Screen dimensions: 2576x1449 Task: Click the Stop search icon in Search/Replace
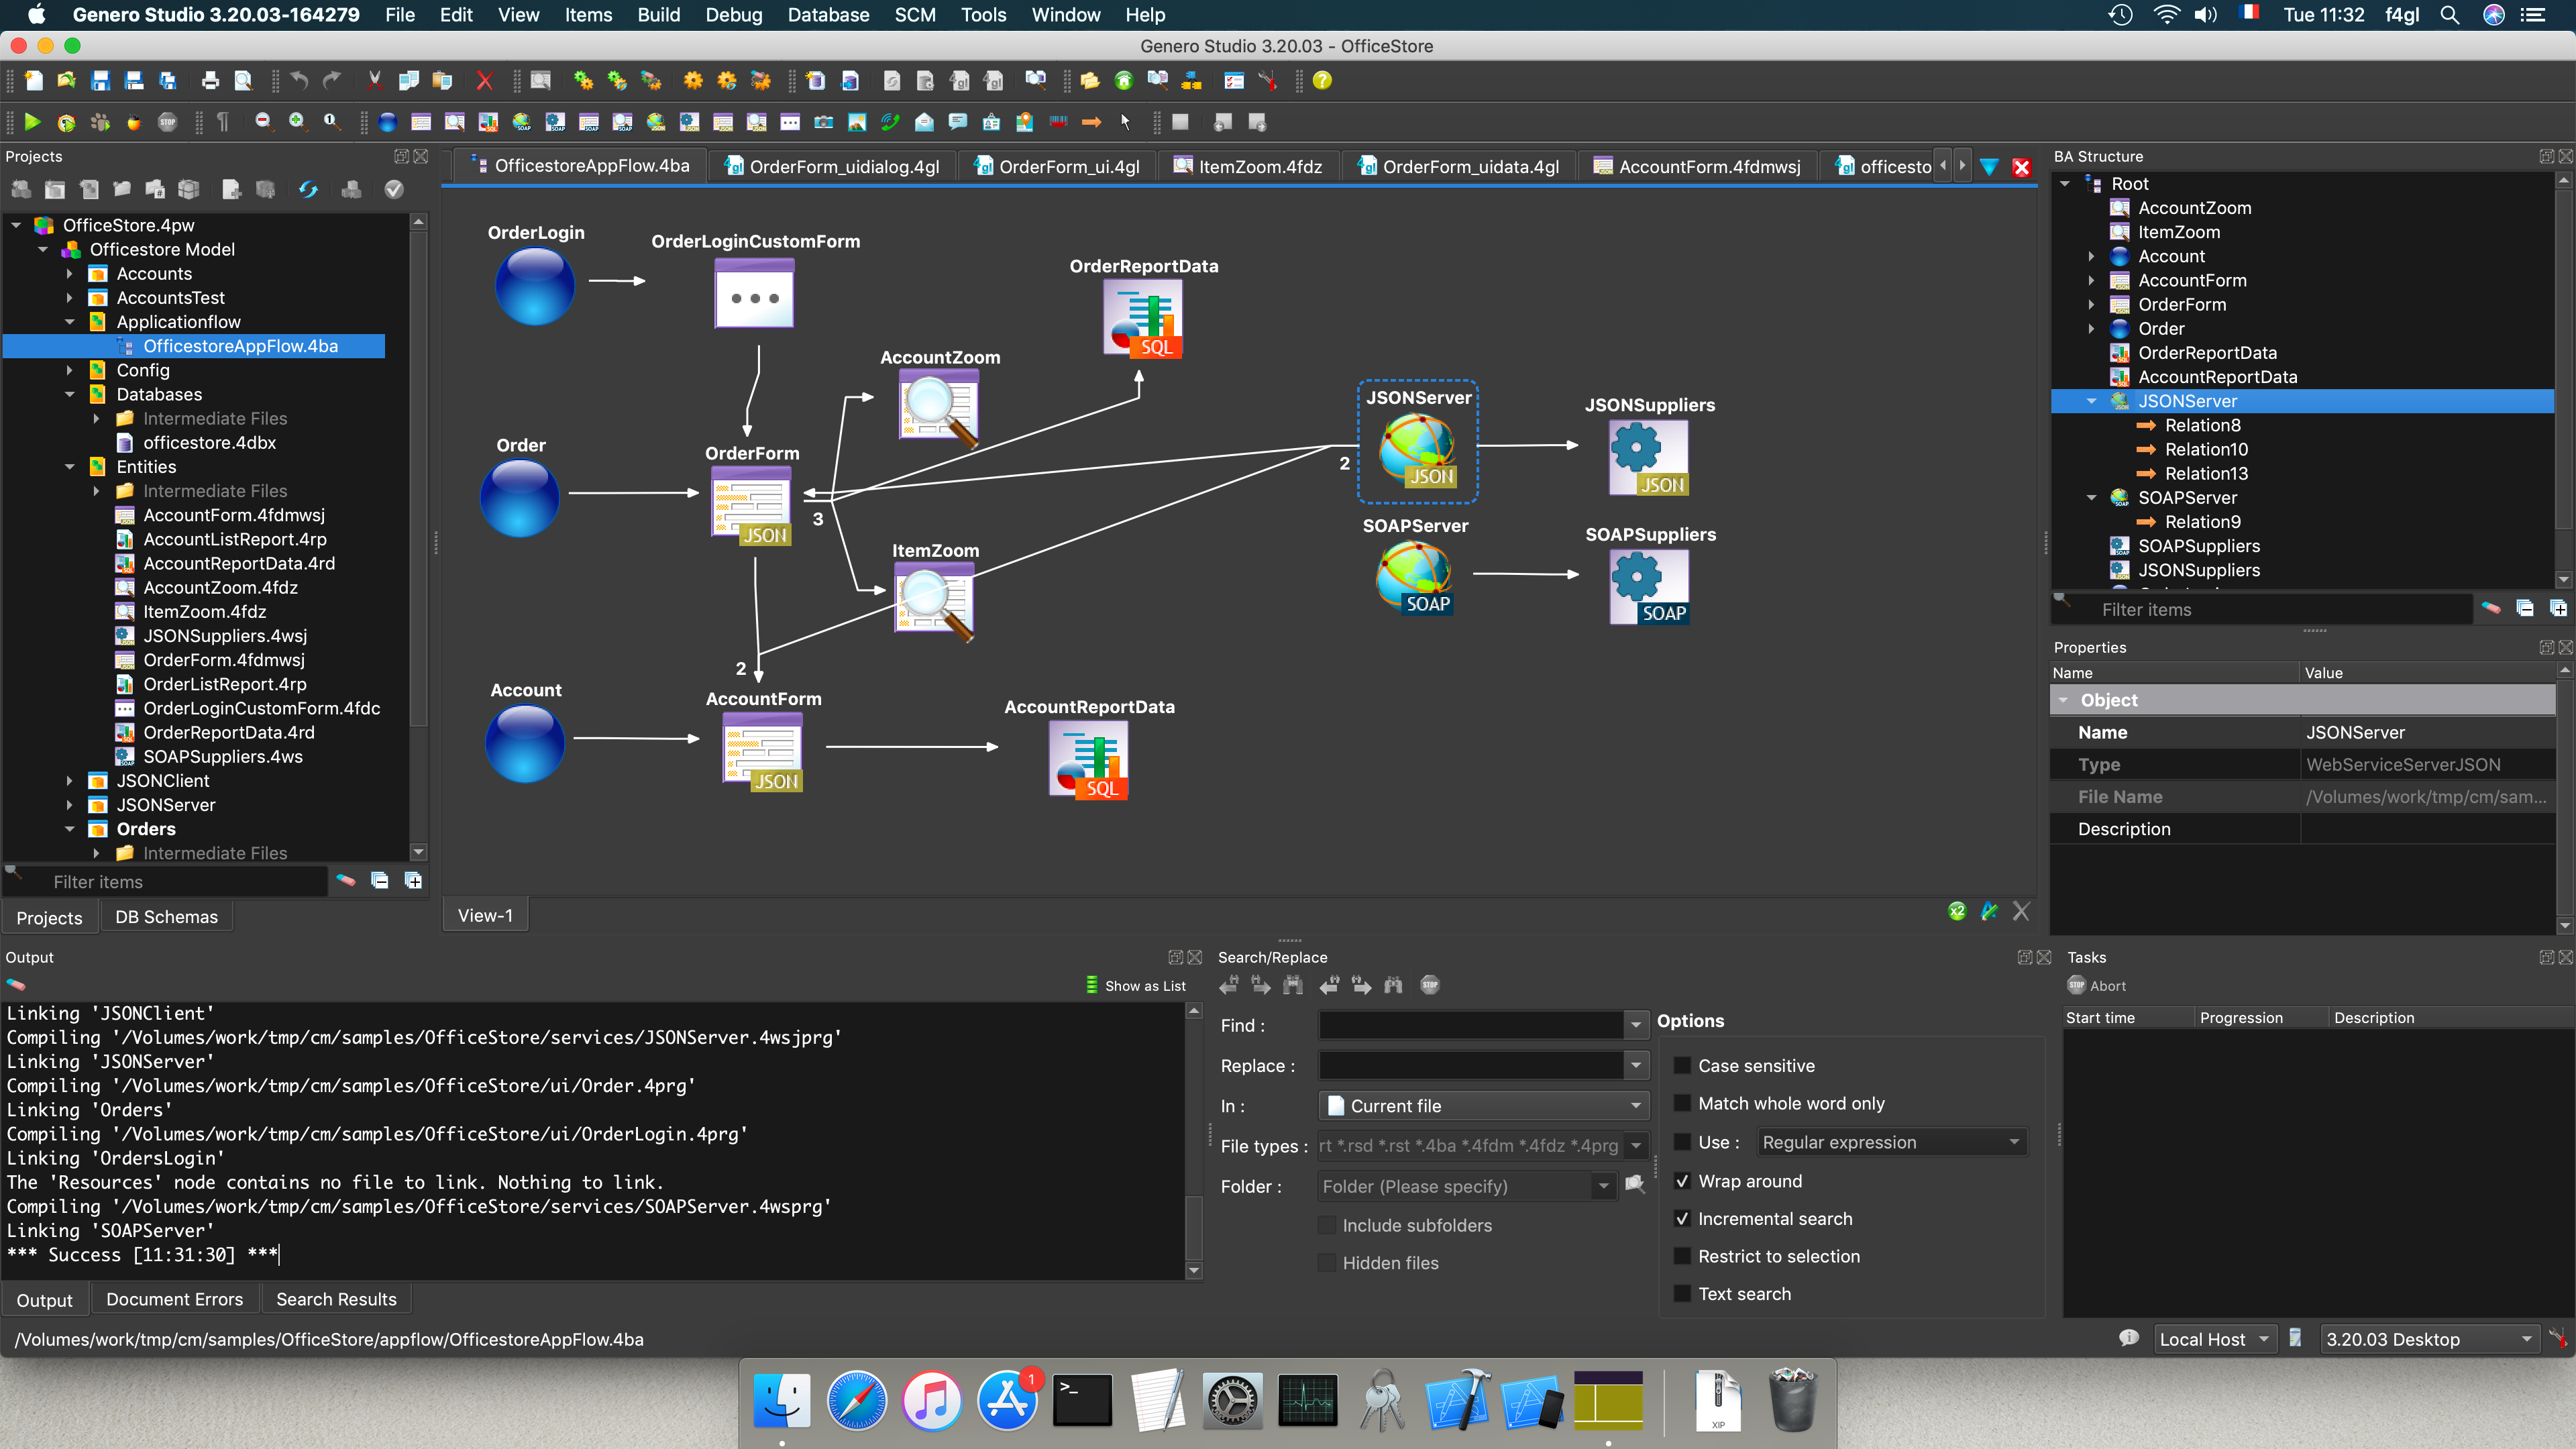click(1430, 985)
